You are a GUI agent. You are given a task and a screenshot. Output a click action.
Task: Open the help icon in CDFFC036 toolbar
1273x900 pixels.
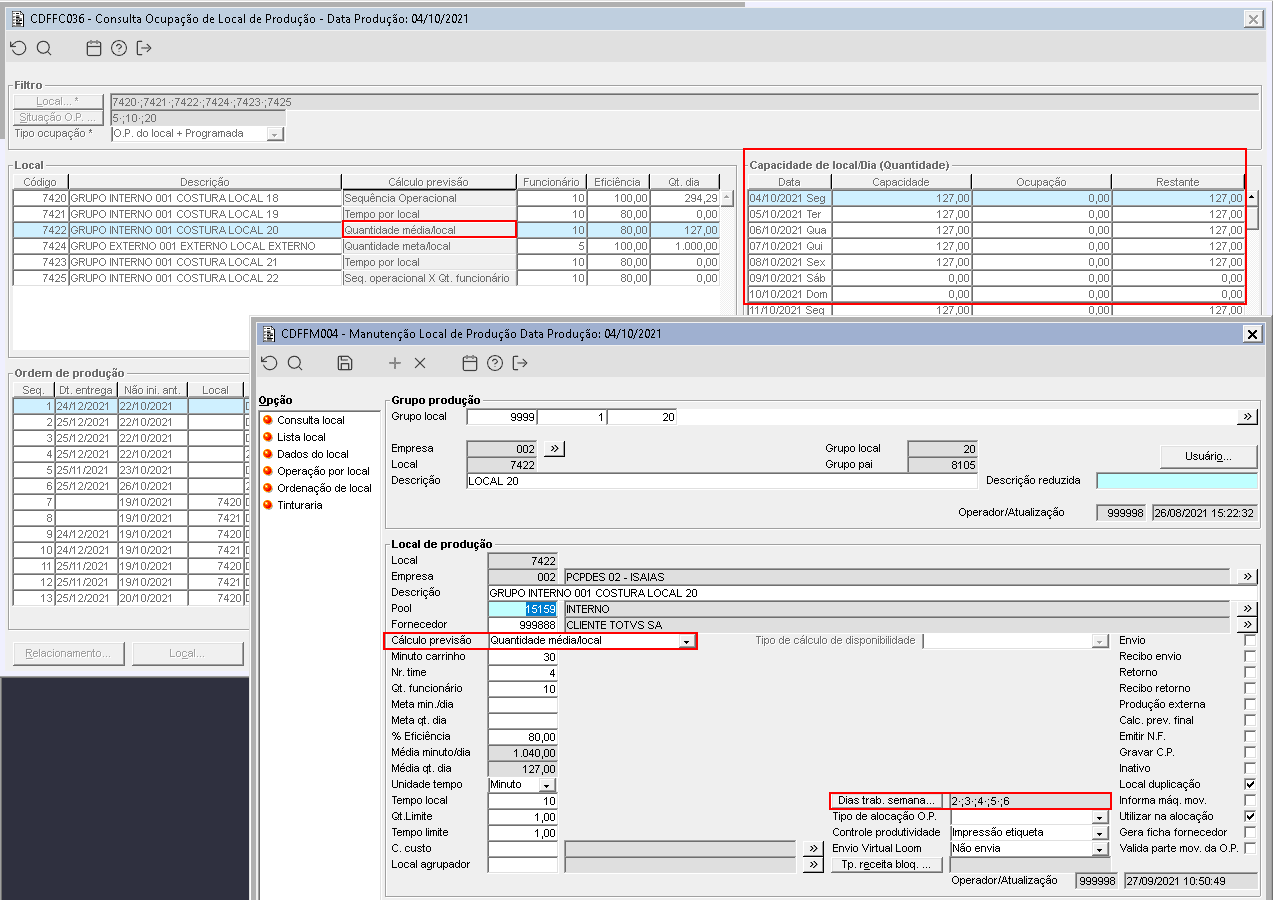119,48
